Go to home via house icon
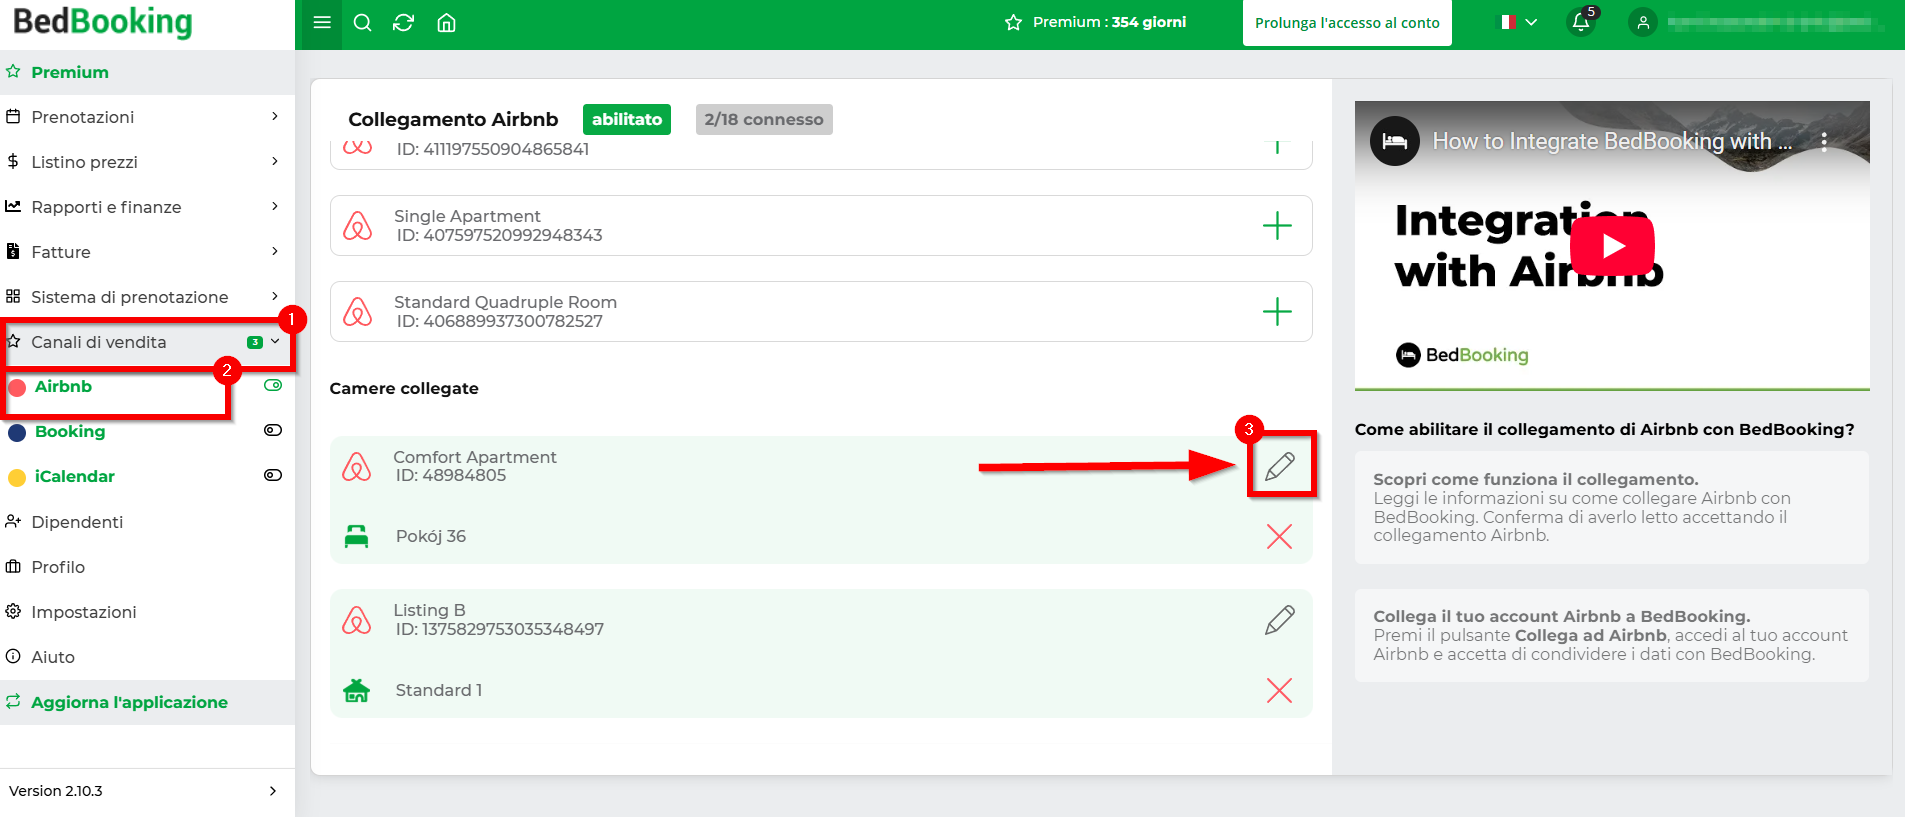The height and width of the screenshot is (817, 1905). coord(447,22)
